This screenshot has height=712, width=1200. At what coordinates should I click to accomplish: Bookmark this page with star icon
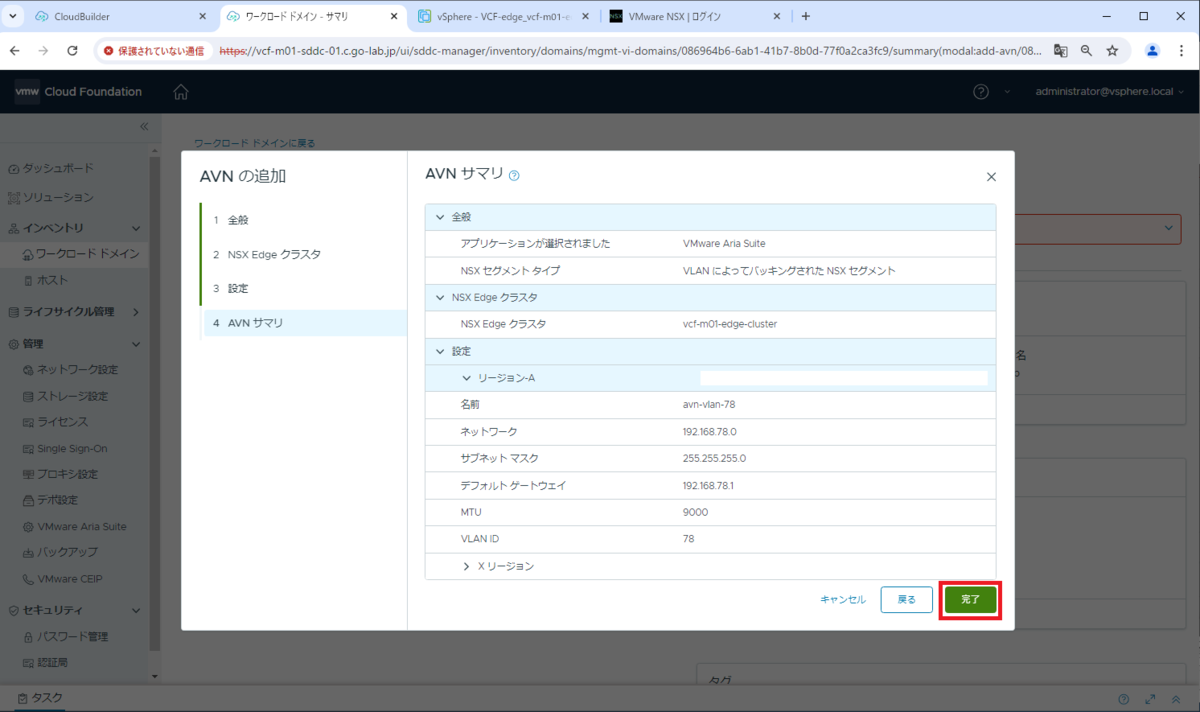pyautogui.click(x=1112, y=50)
